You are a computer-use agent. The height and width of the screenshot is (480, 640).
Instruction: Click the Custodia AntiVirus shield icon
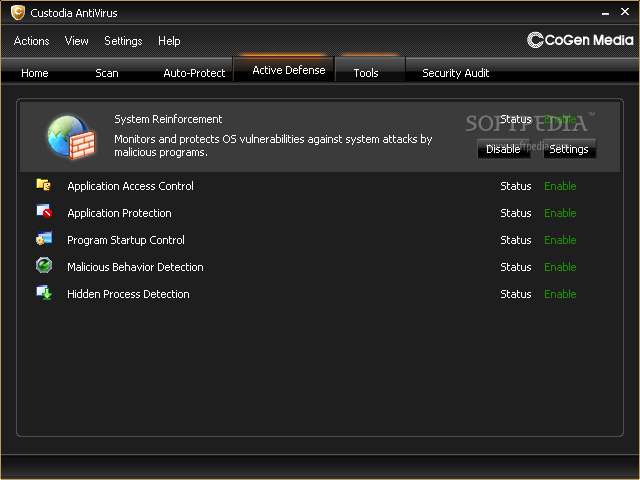[17, 13]
